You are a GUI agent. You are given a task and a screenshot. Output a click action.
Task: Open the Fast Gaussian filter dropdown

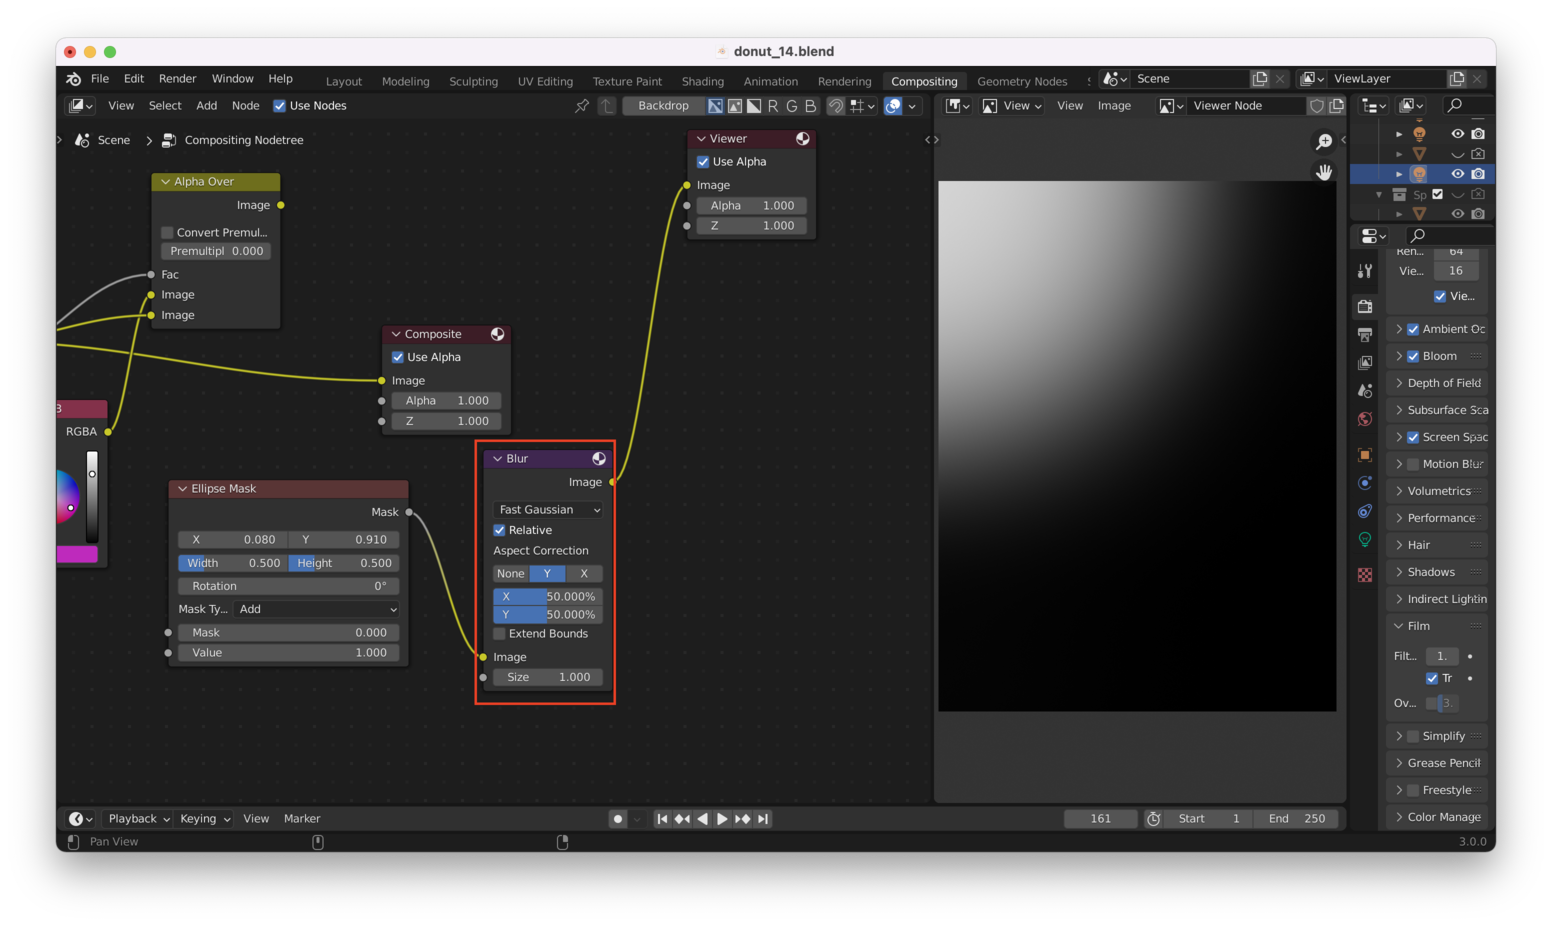(547, 509)
